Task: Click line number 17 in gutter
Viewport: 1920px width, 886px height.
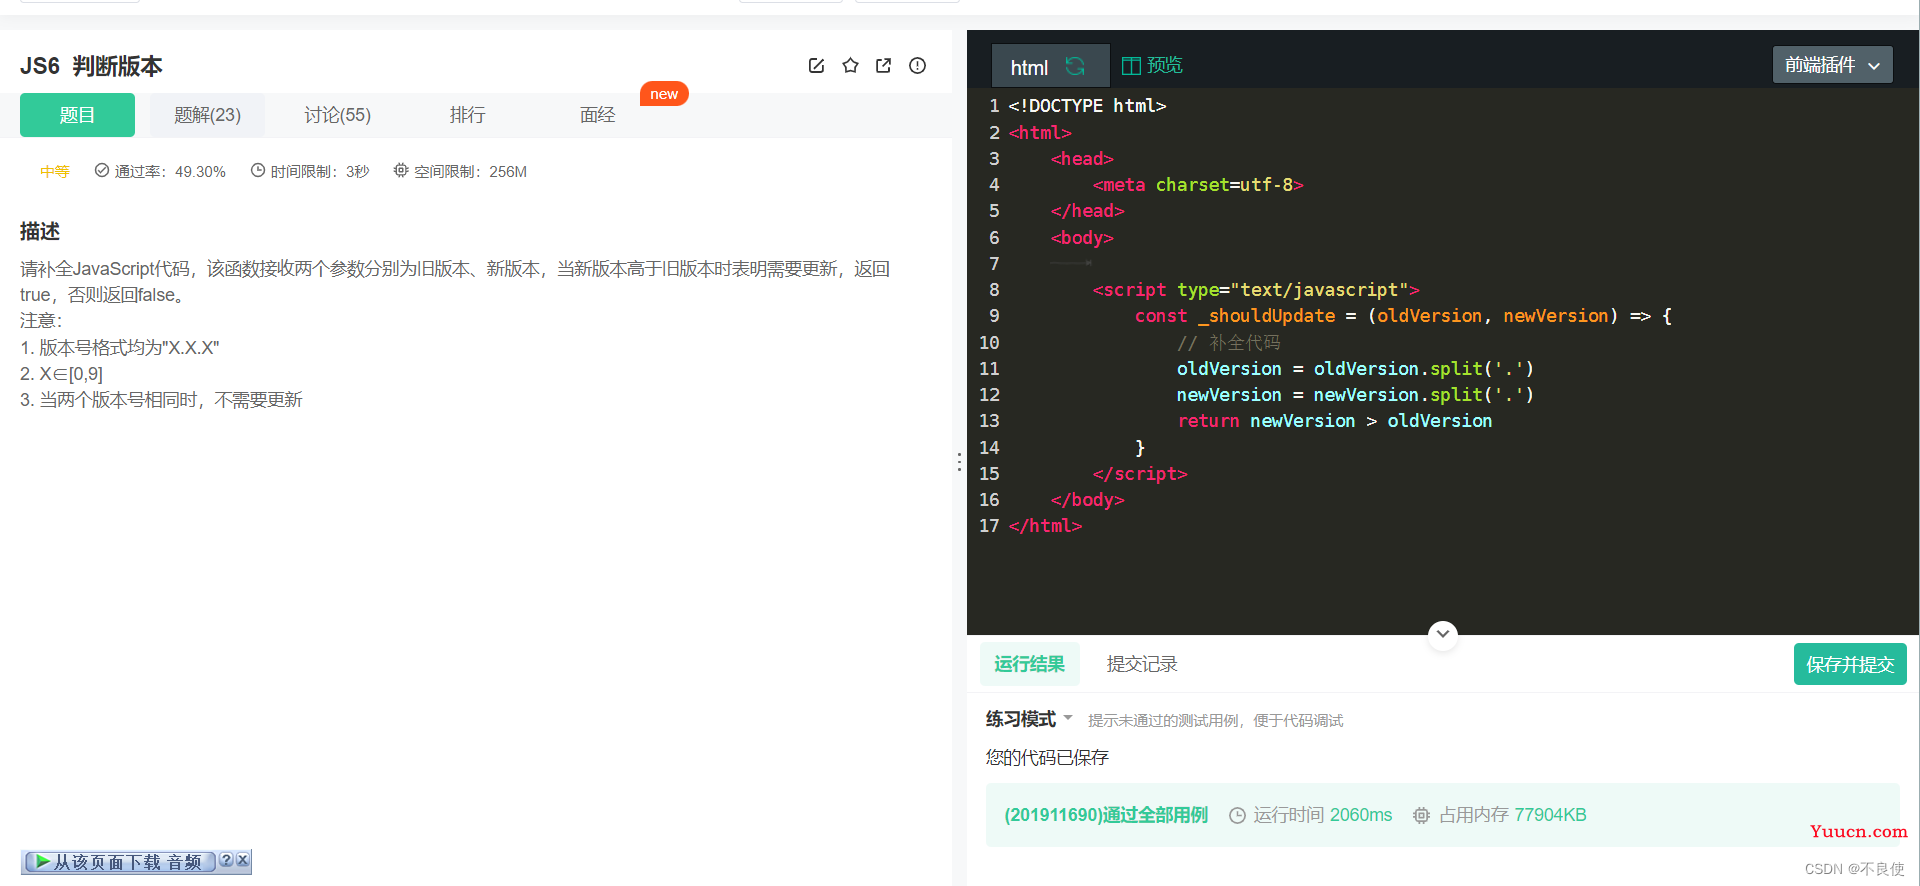Action: pos(989,526)
